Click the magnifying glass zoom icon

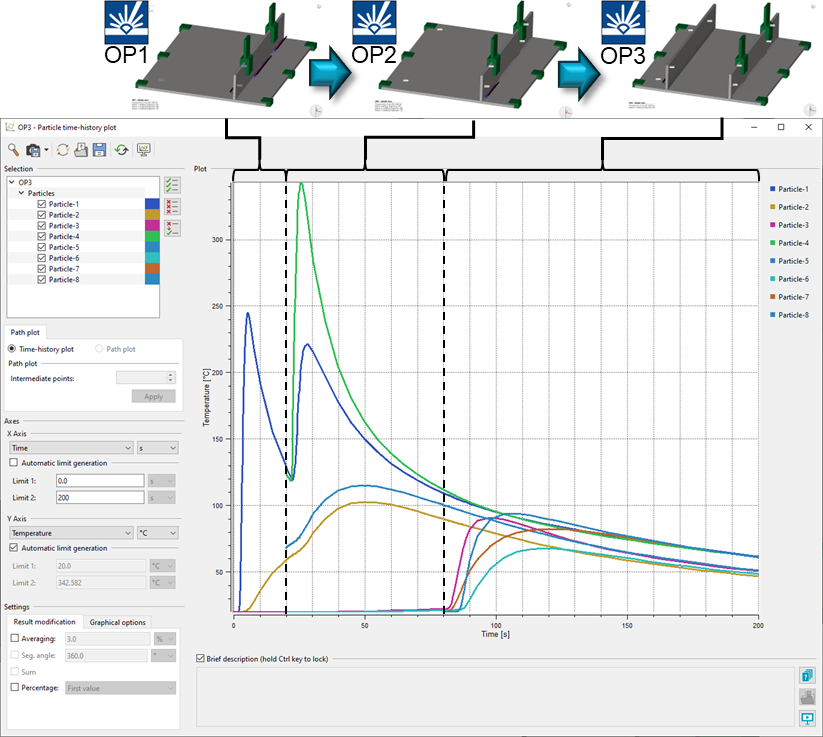[14, 150]
